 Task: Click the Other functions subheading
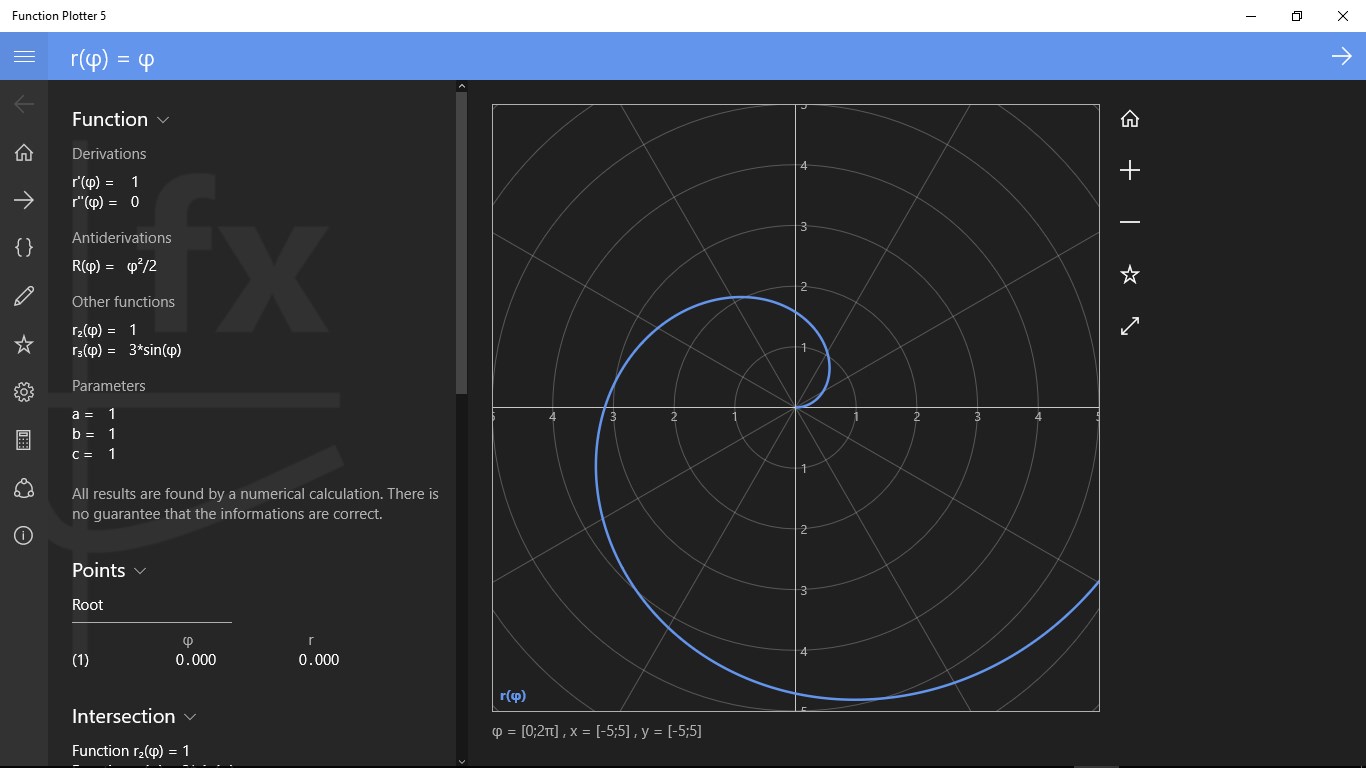124,302
